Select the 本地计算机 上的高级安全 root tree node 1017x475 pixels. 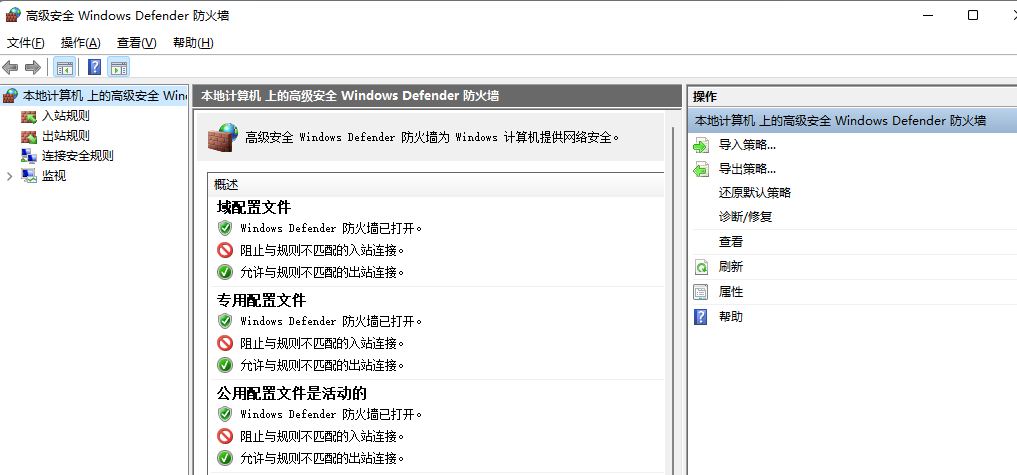click(x=104, y=96)
